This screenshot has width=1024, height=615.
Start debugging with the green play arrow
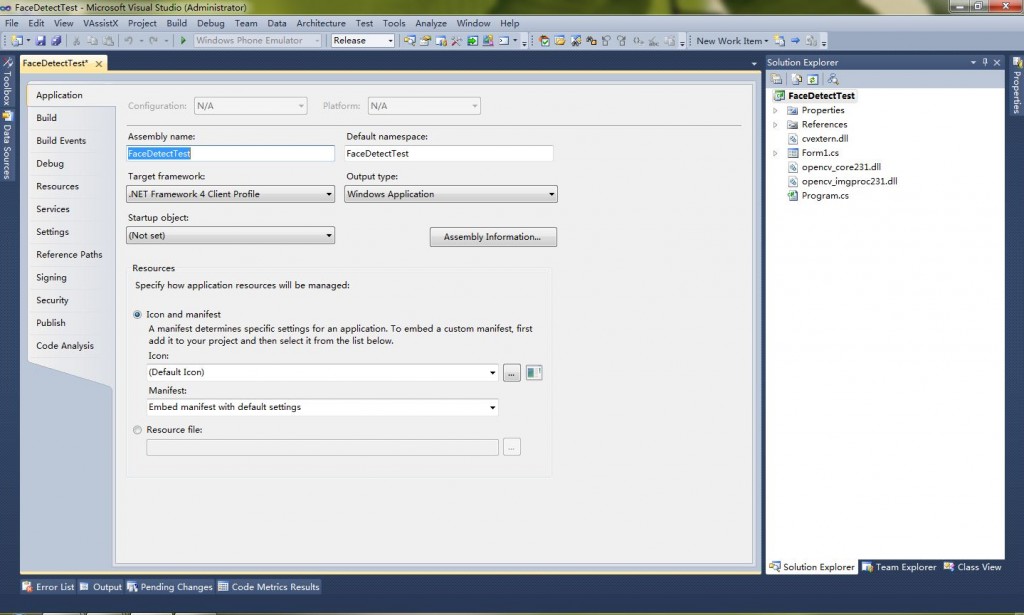(x=183, y=40)
